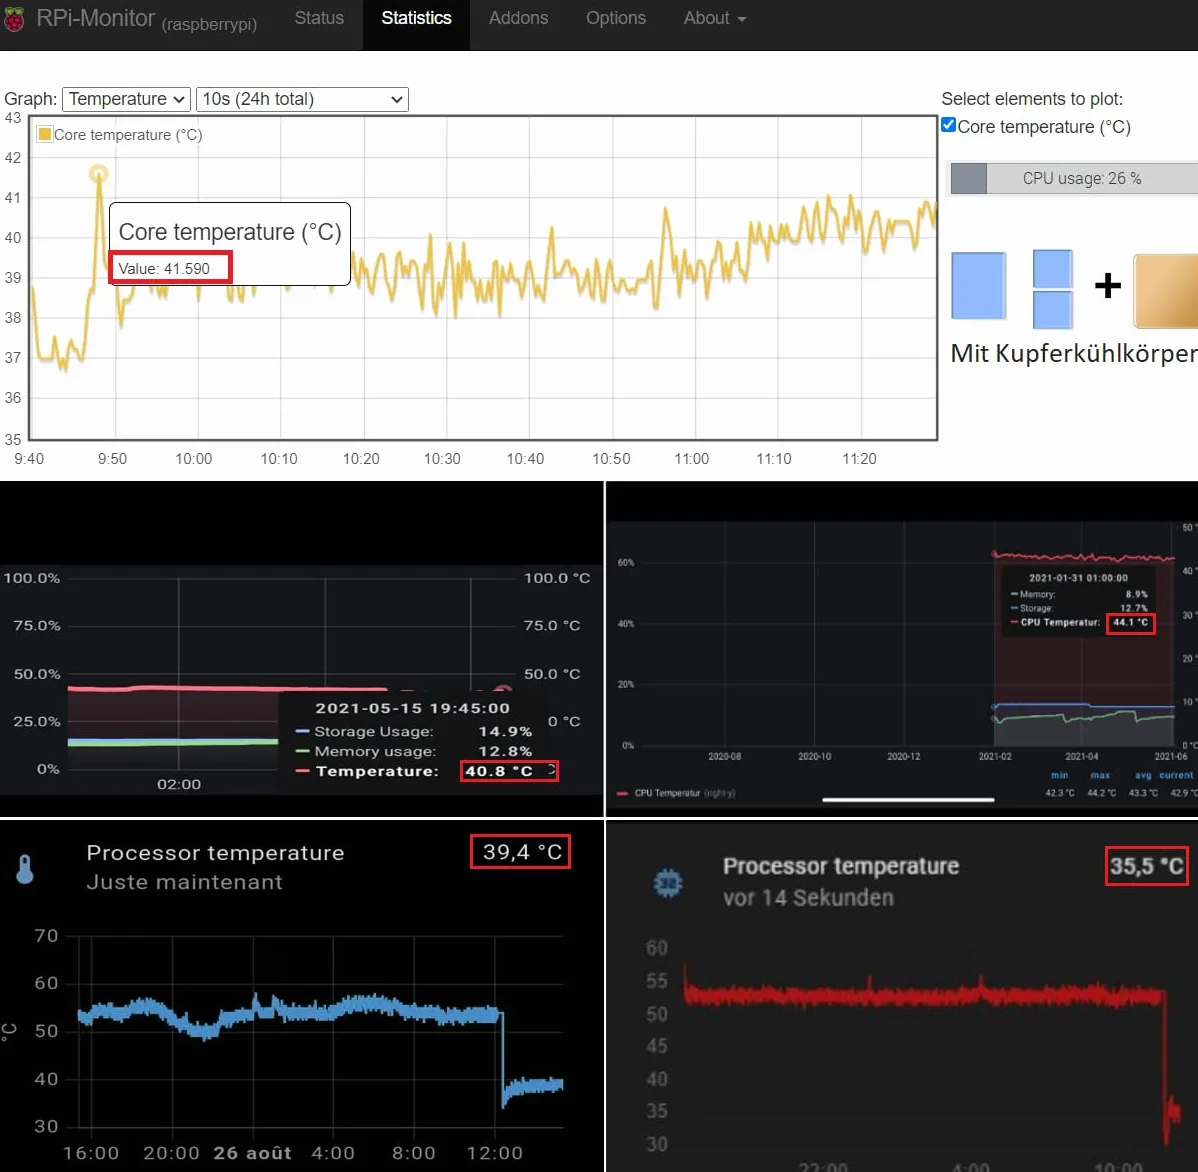Uncheck the Core temperature (°C) checkbox
Screen dimensions: 1198x1172
948,125
